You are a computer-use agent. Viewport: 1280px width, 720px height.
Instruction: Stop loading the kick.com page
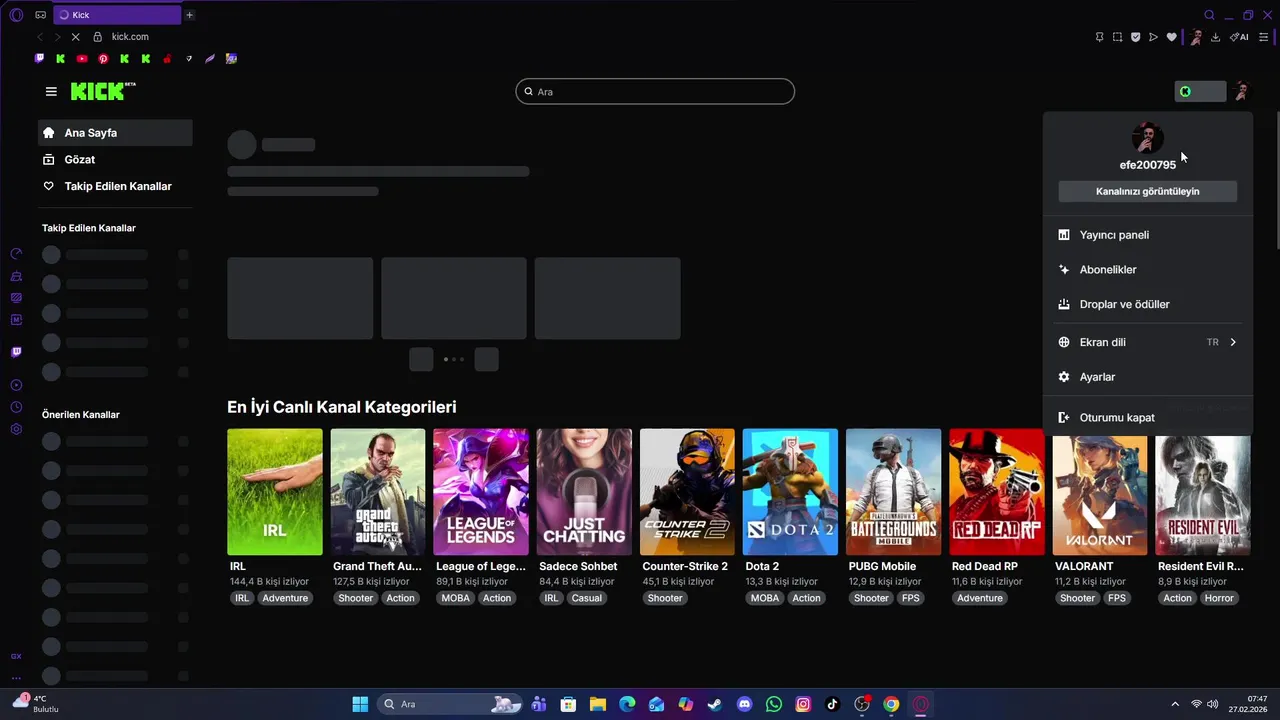pyautogui.click(x=75, y=37)
